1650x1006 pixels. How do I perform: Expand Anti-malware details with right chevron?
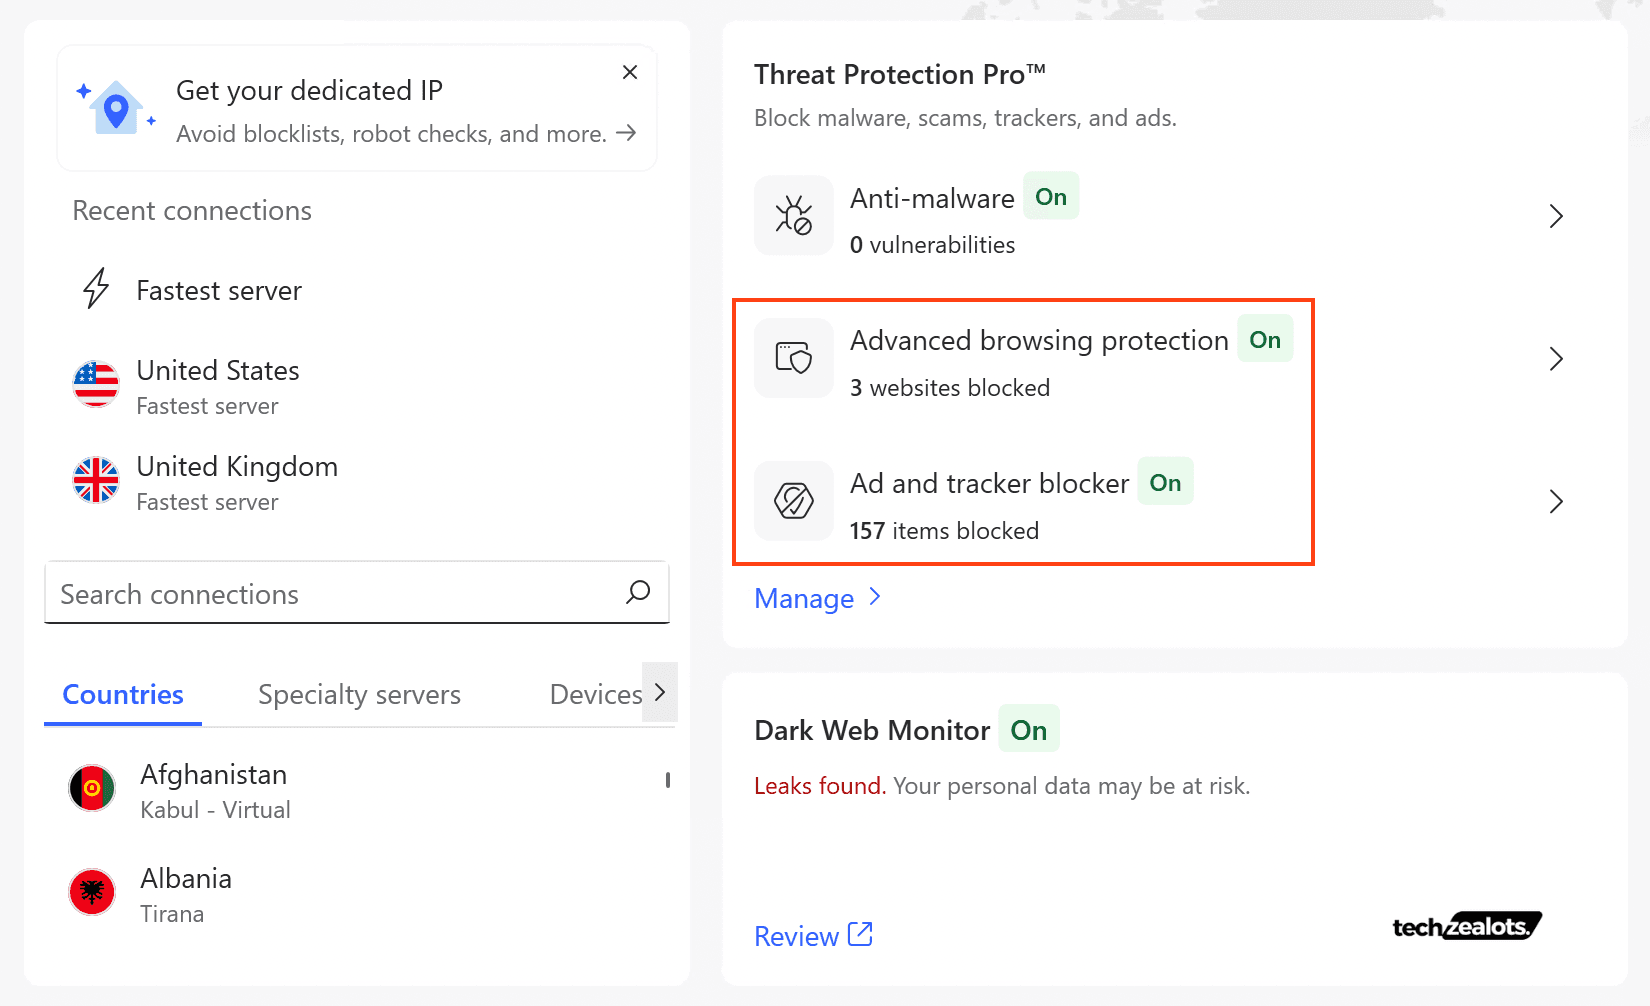[1556, 215]
